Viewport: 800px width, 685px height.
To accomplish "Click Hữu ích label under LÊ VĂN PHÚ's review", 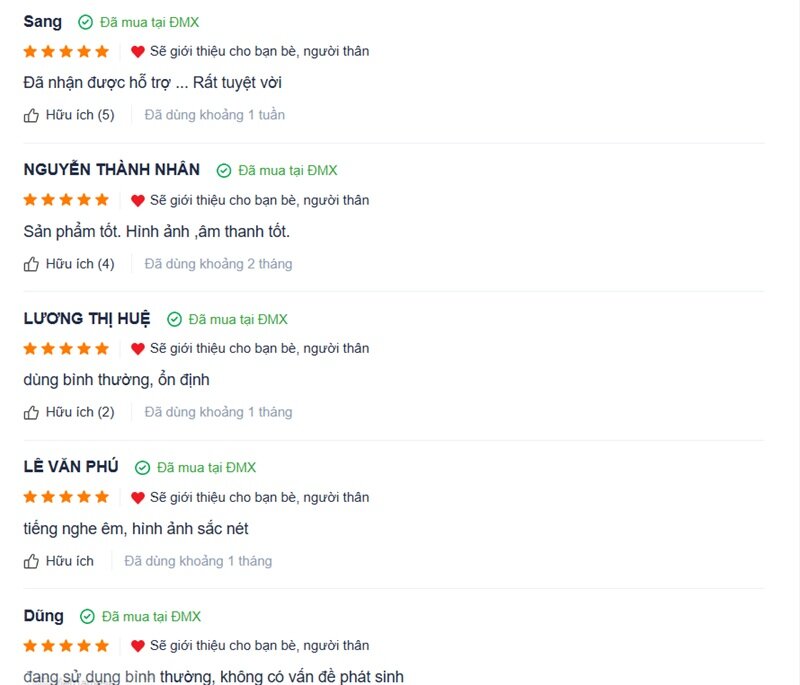I will 69,561.
